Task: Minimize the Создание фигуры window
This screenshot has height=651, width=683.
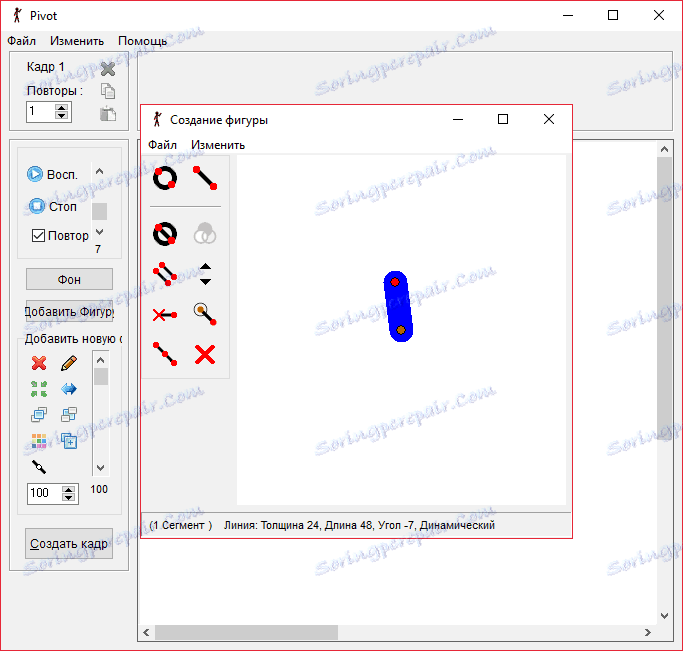Action: [x=458, y=119]
